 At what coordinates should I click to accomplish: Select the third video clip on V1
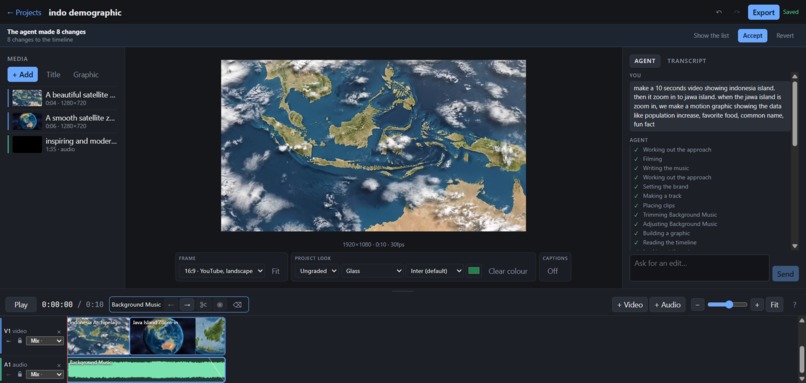[x=210, y=336]
